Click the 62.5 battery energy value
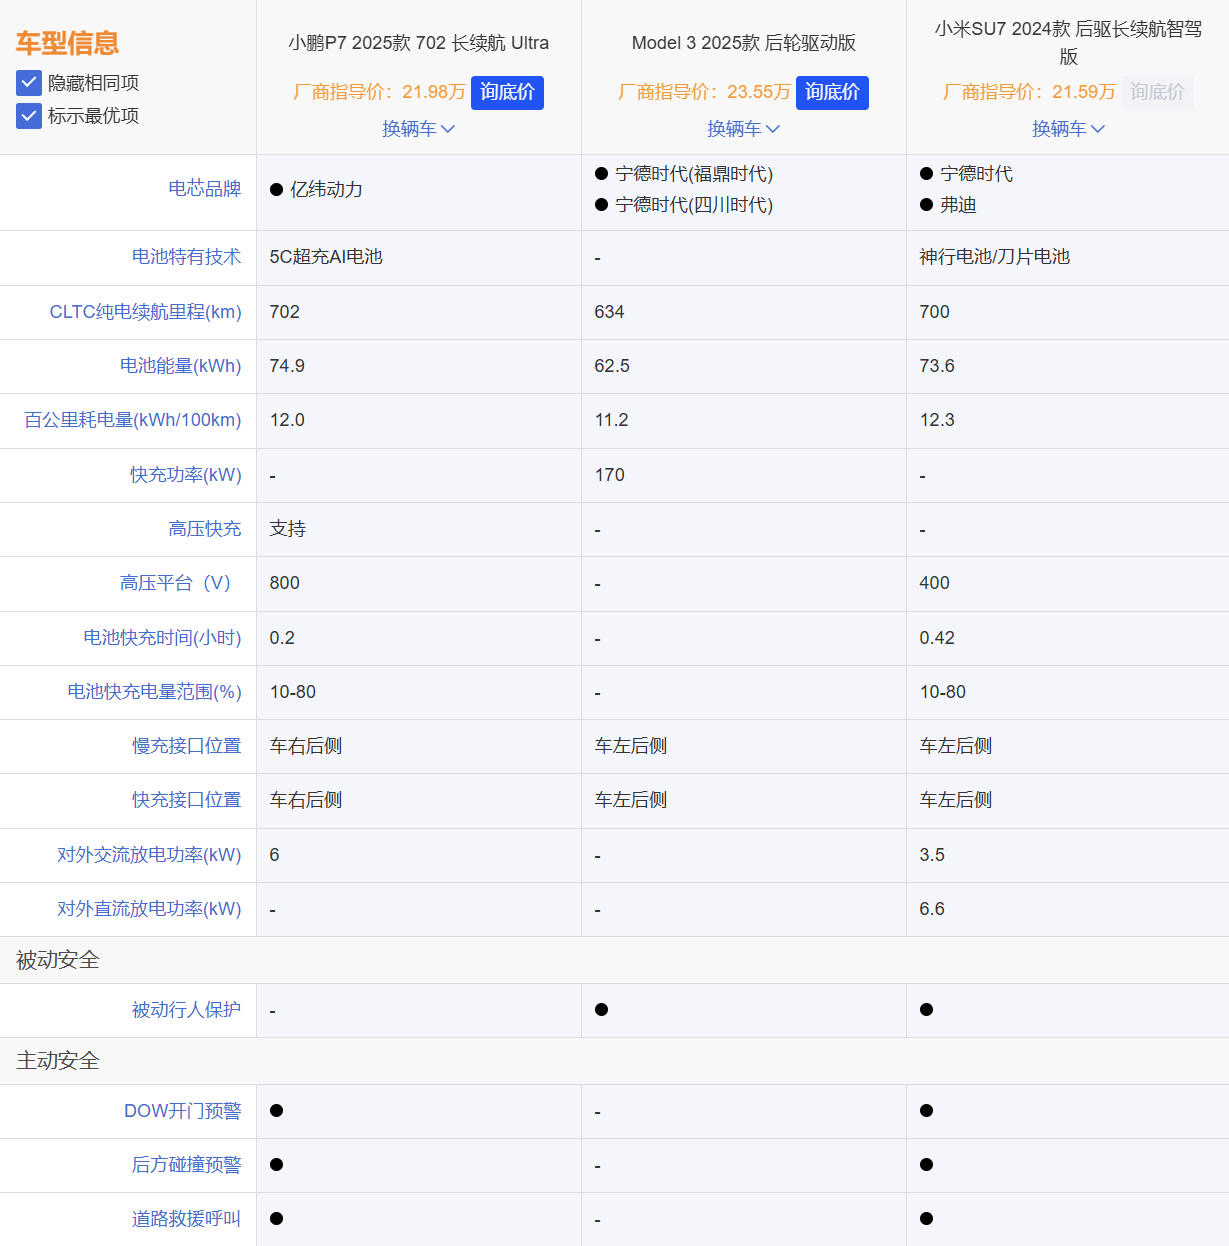 click(612, 366)
